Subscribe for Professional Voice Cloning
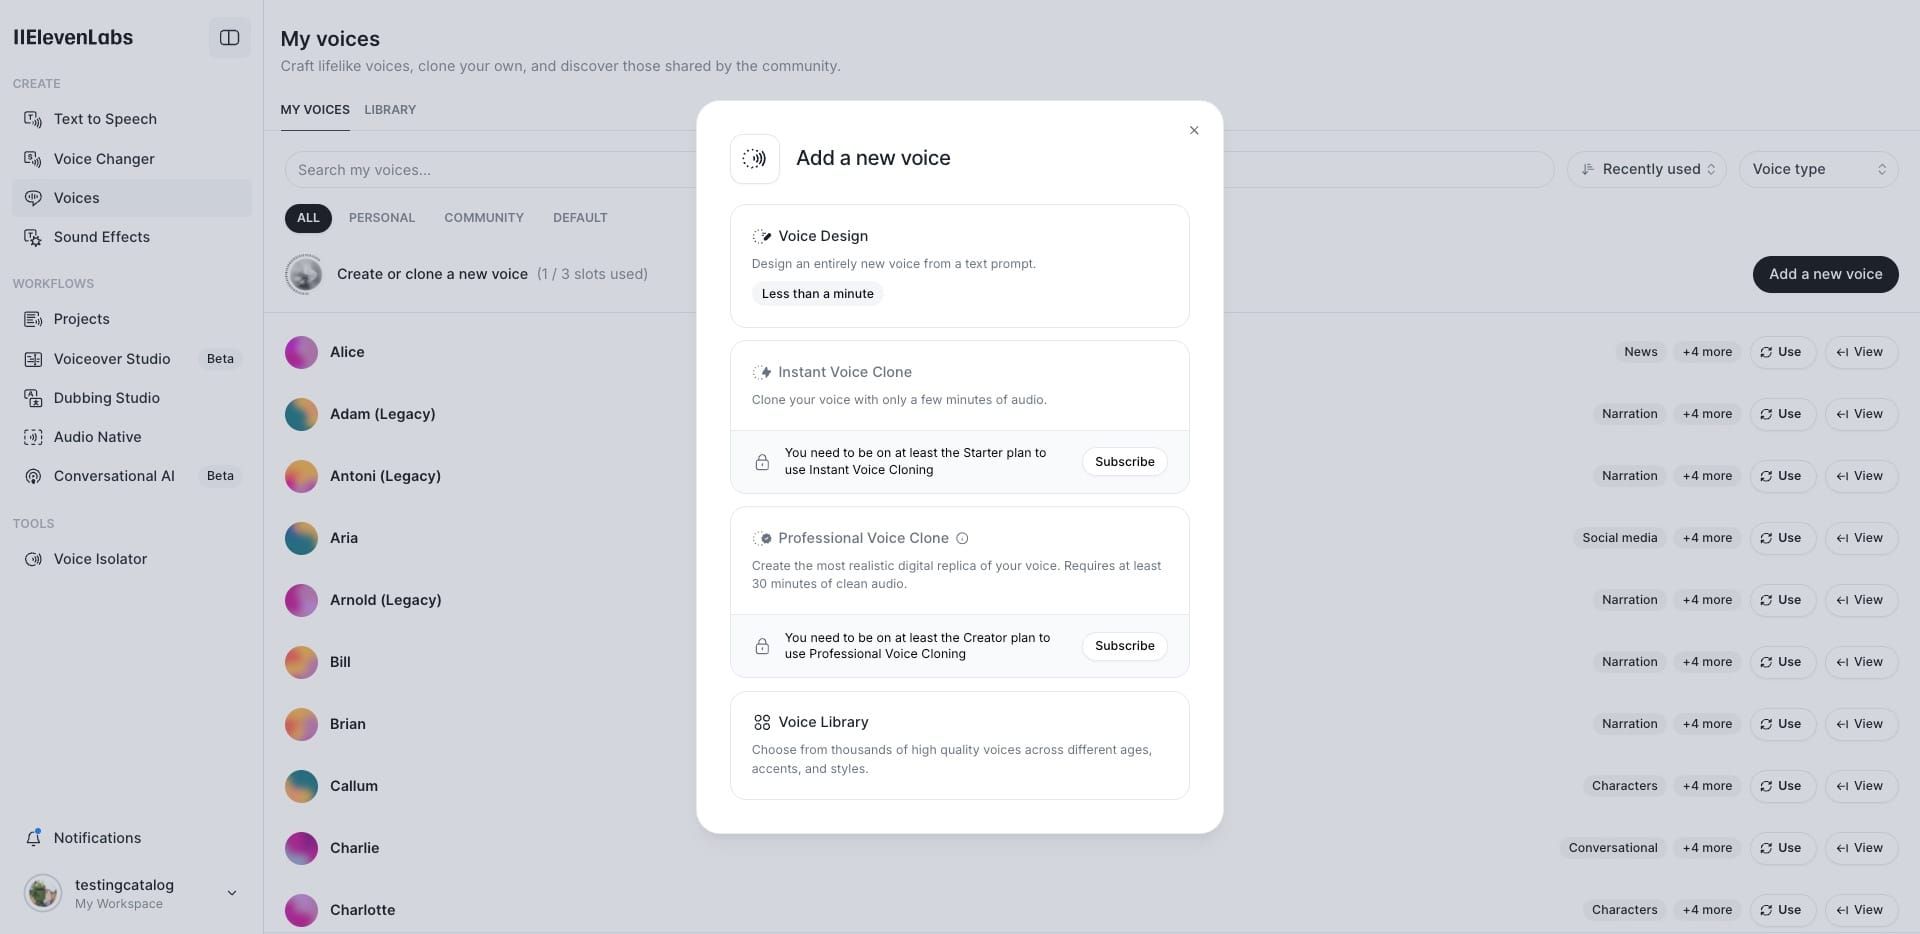Image resolution: width=1920 pixels, height=934 pixels. pyautogui.click(x=1124, y=646)
